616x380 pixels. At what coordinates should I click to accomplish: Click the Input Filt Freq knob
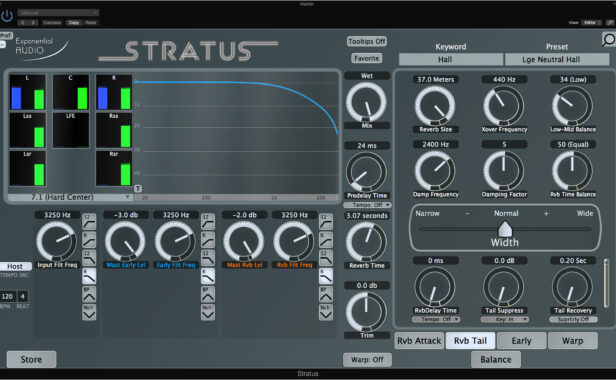57,241
